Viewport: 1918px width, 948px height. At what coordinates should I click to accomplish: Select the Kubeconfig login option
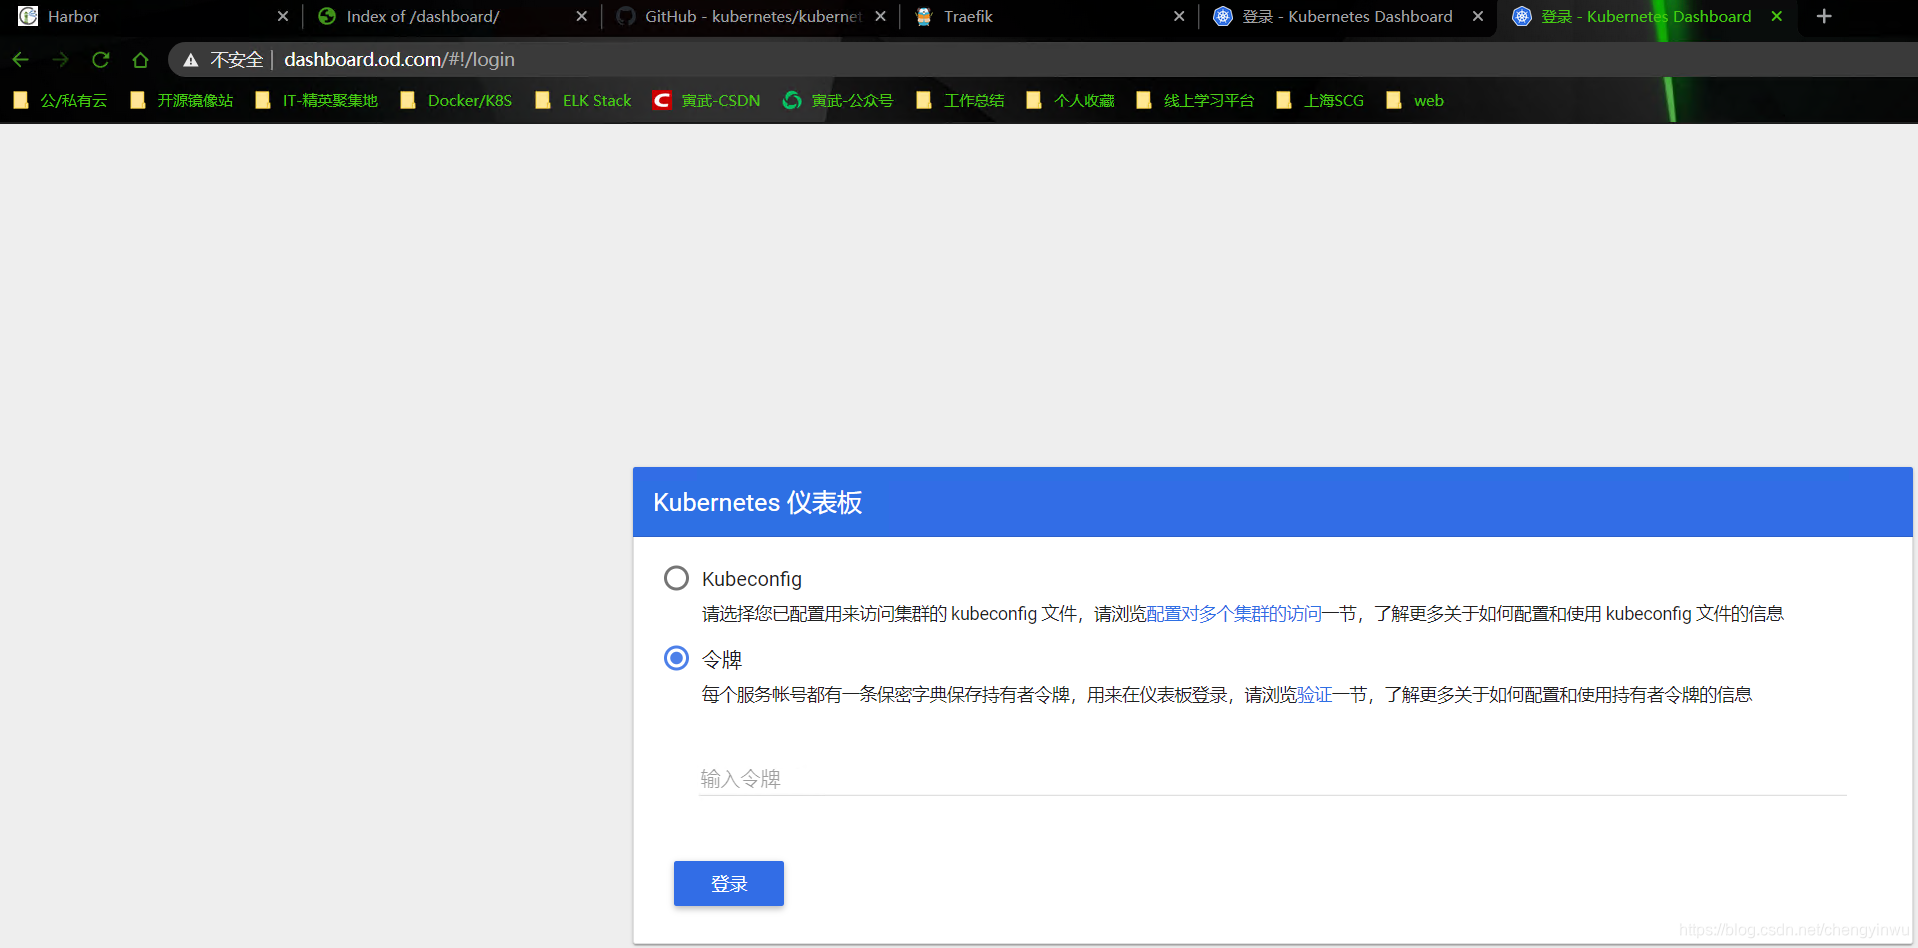coord(676,578)
